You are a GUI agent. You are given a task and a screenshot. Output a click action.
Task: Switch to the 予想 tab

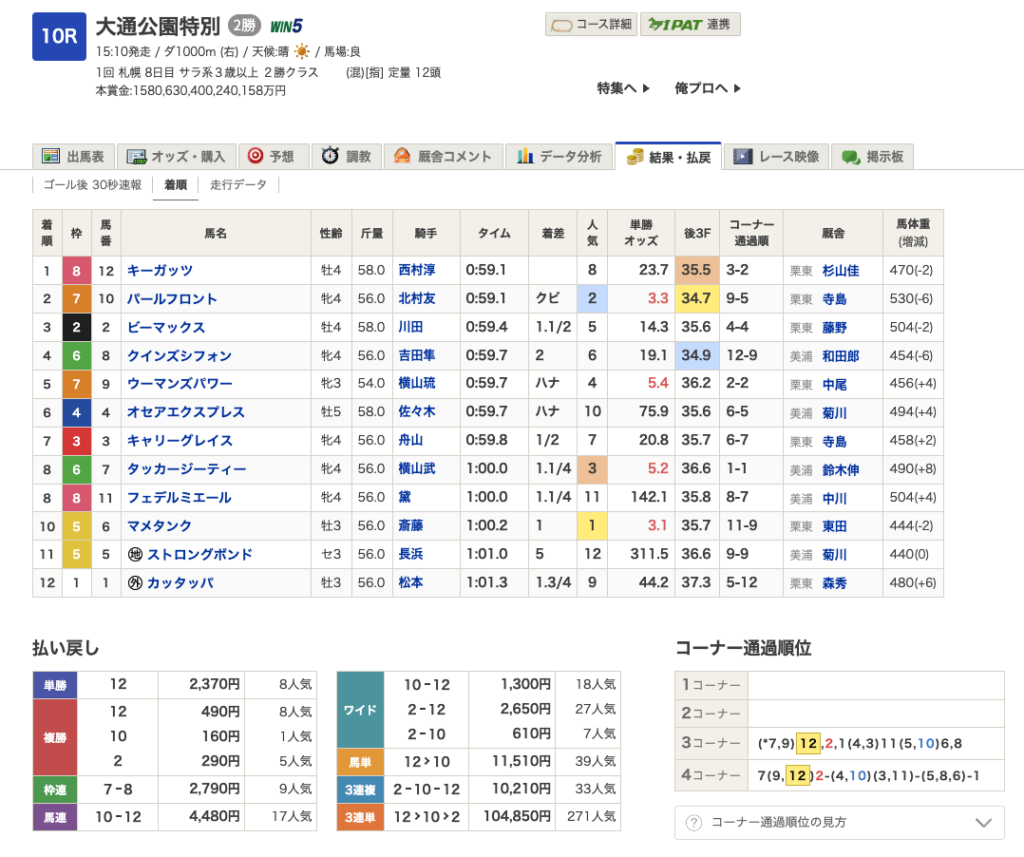273,156
